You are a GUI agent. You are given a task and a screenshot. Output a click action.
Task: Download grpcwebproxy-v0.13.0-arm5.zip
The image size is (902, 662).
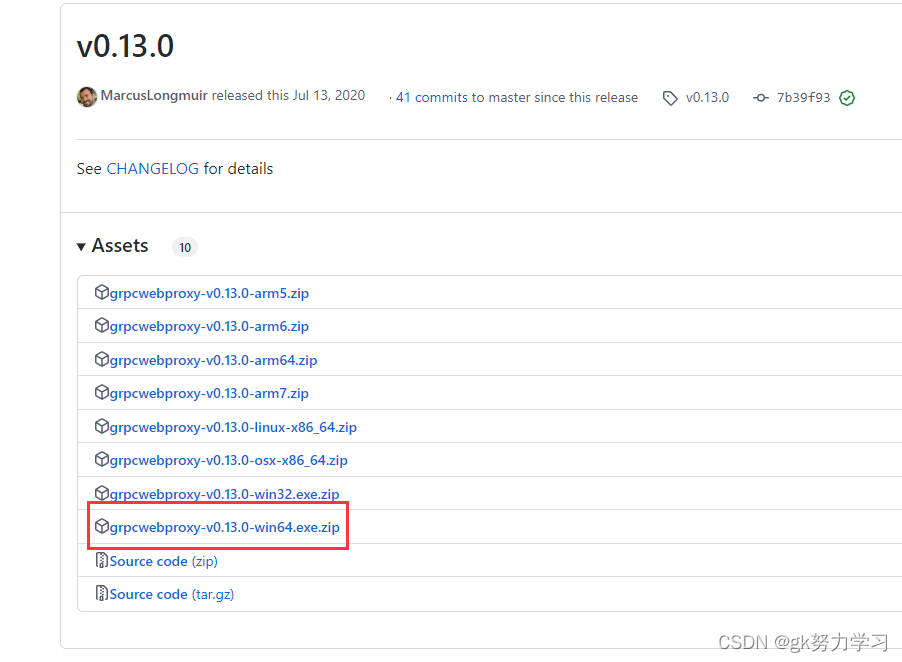coord(209,293)
